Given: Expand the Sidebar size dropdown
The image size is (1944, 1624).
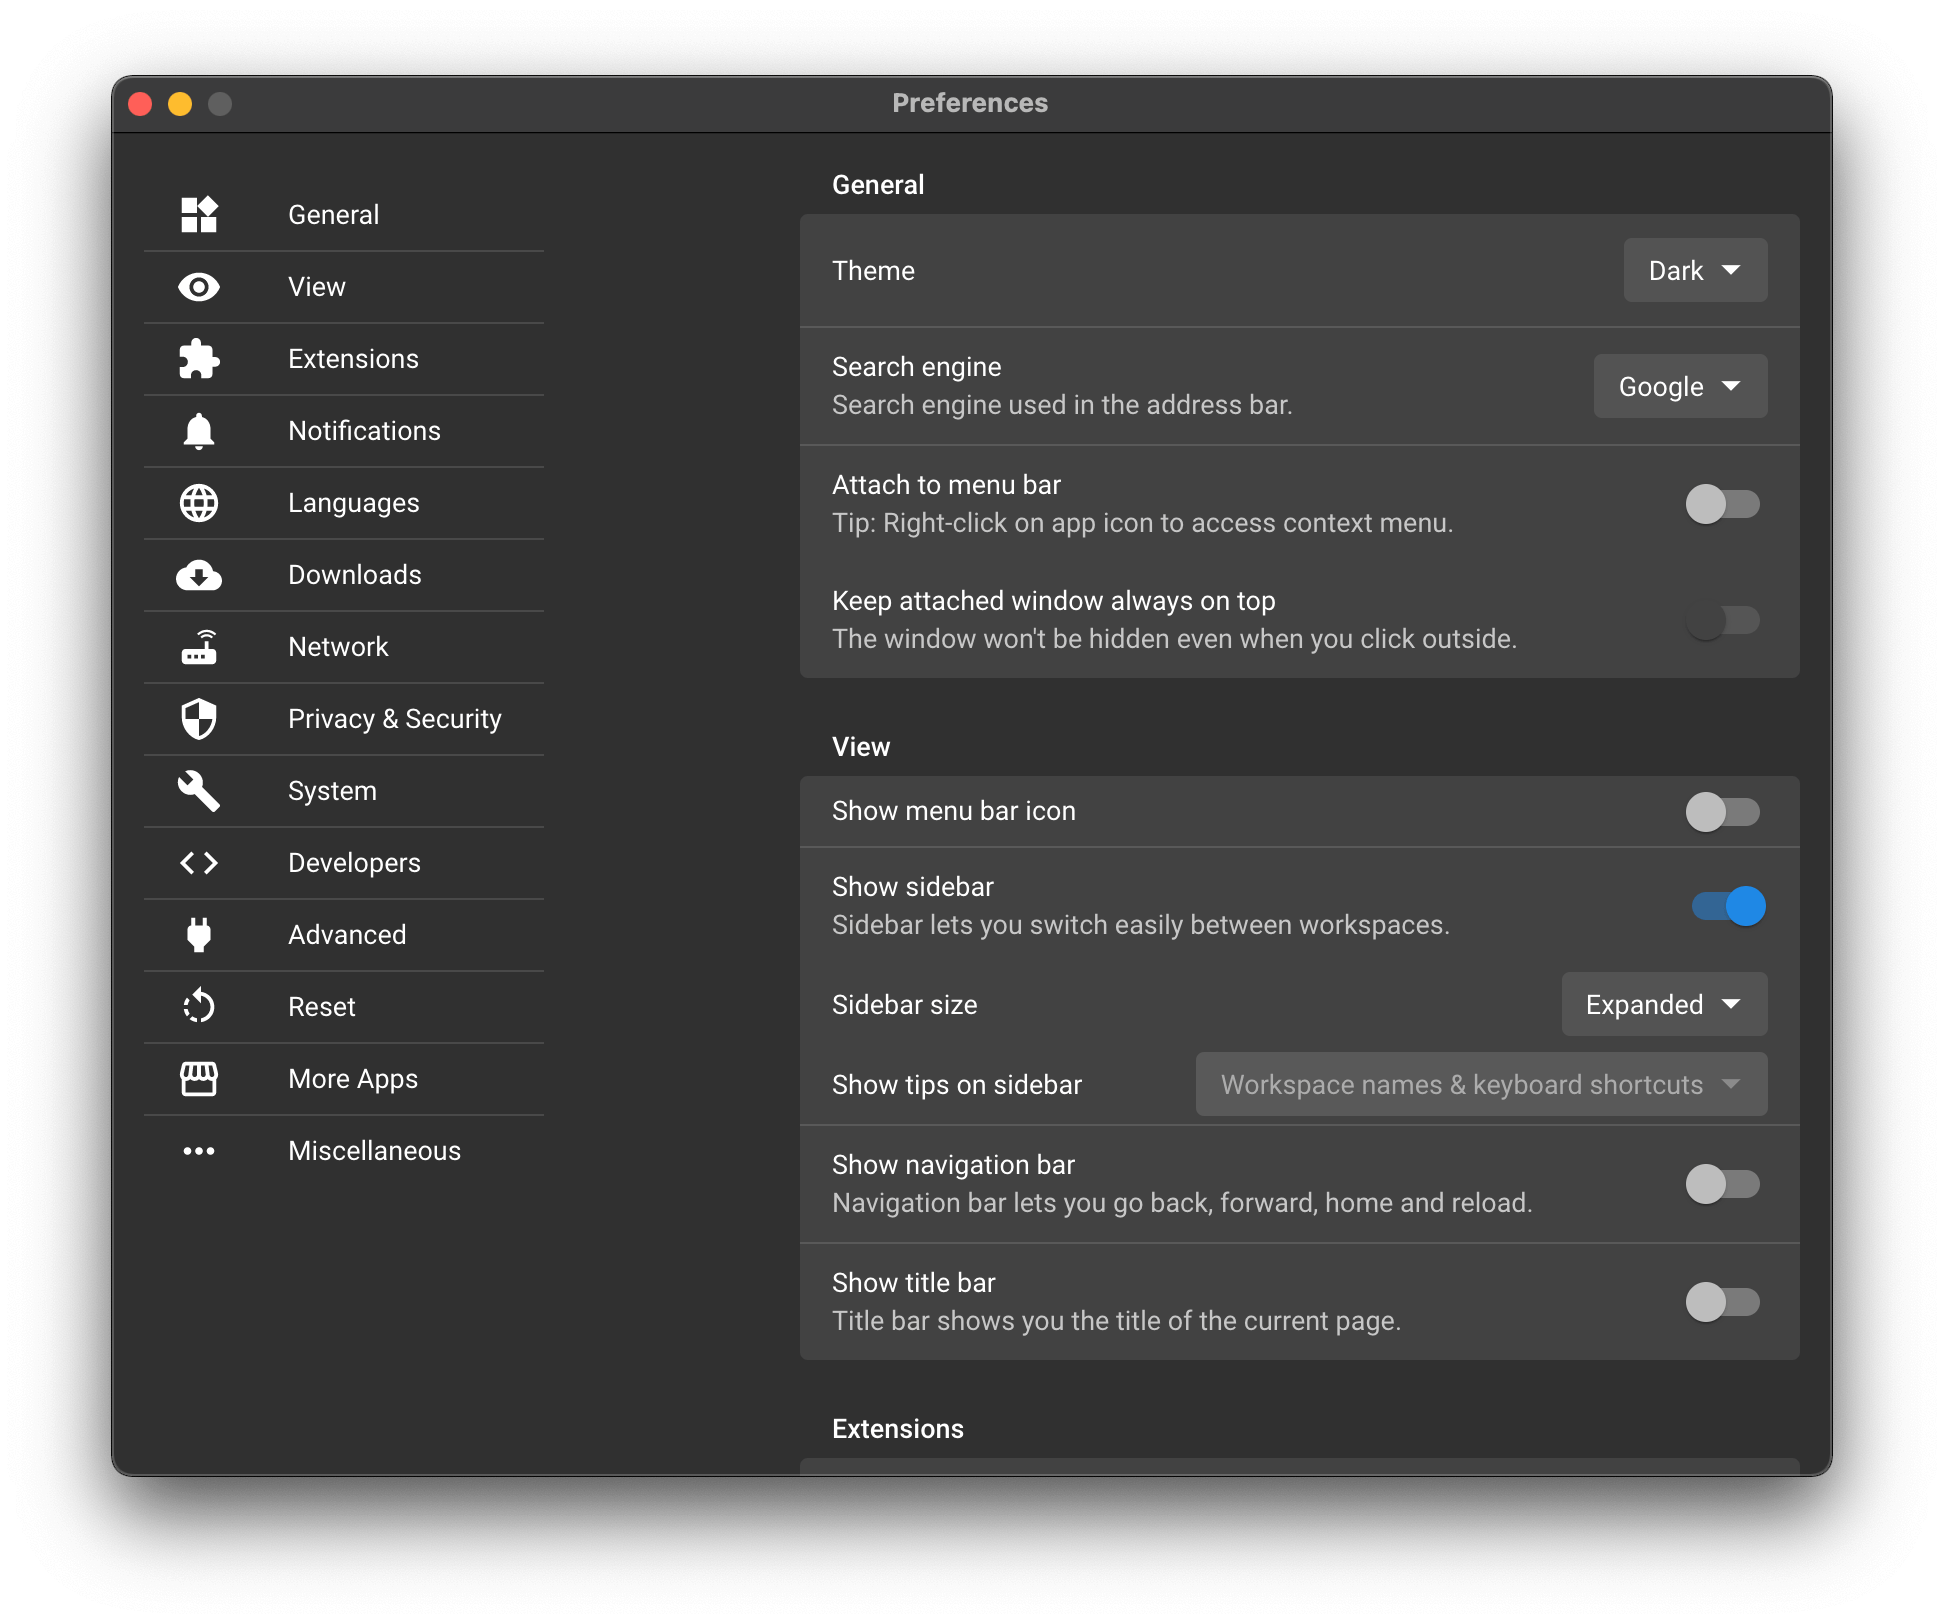Looking at the screenshot, I should (1664, 1005).
